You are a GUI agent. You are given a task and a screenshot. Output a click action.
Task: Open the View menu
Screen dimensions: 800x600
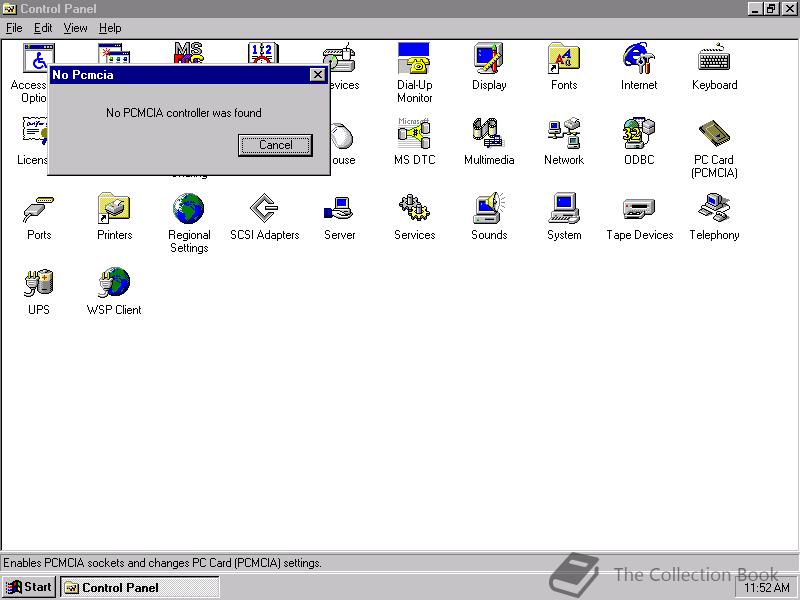click(76, 28)
